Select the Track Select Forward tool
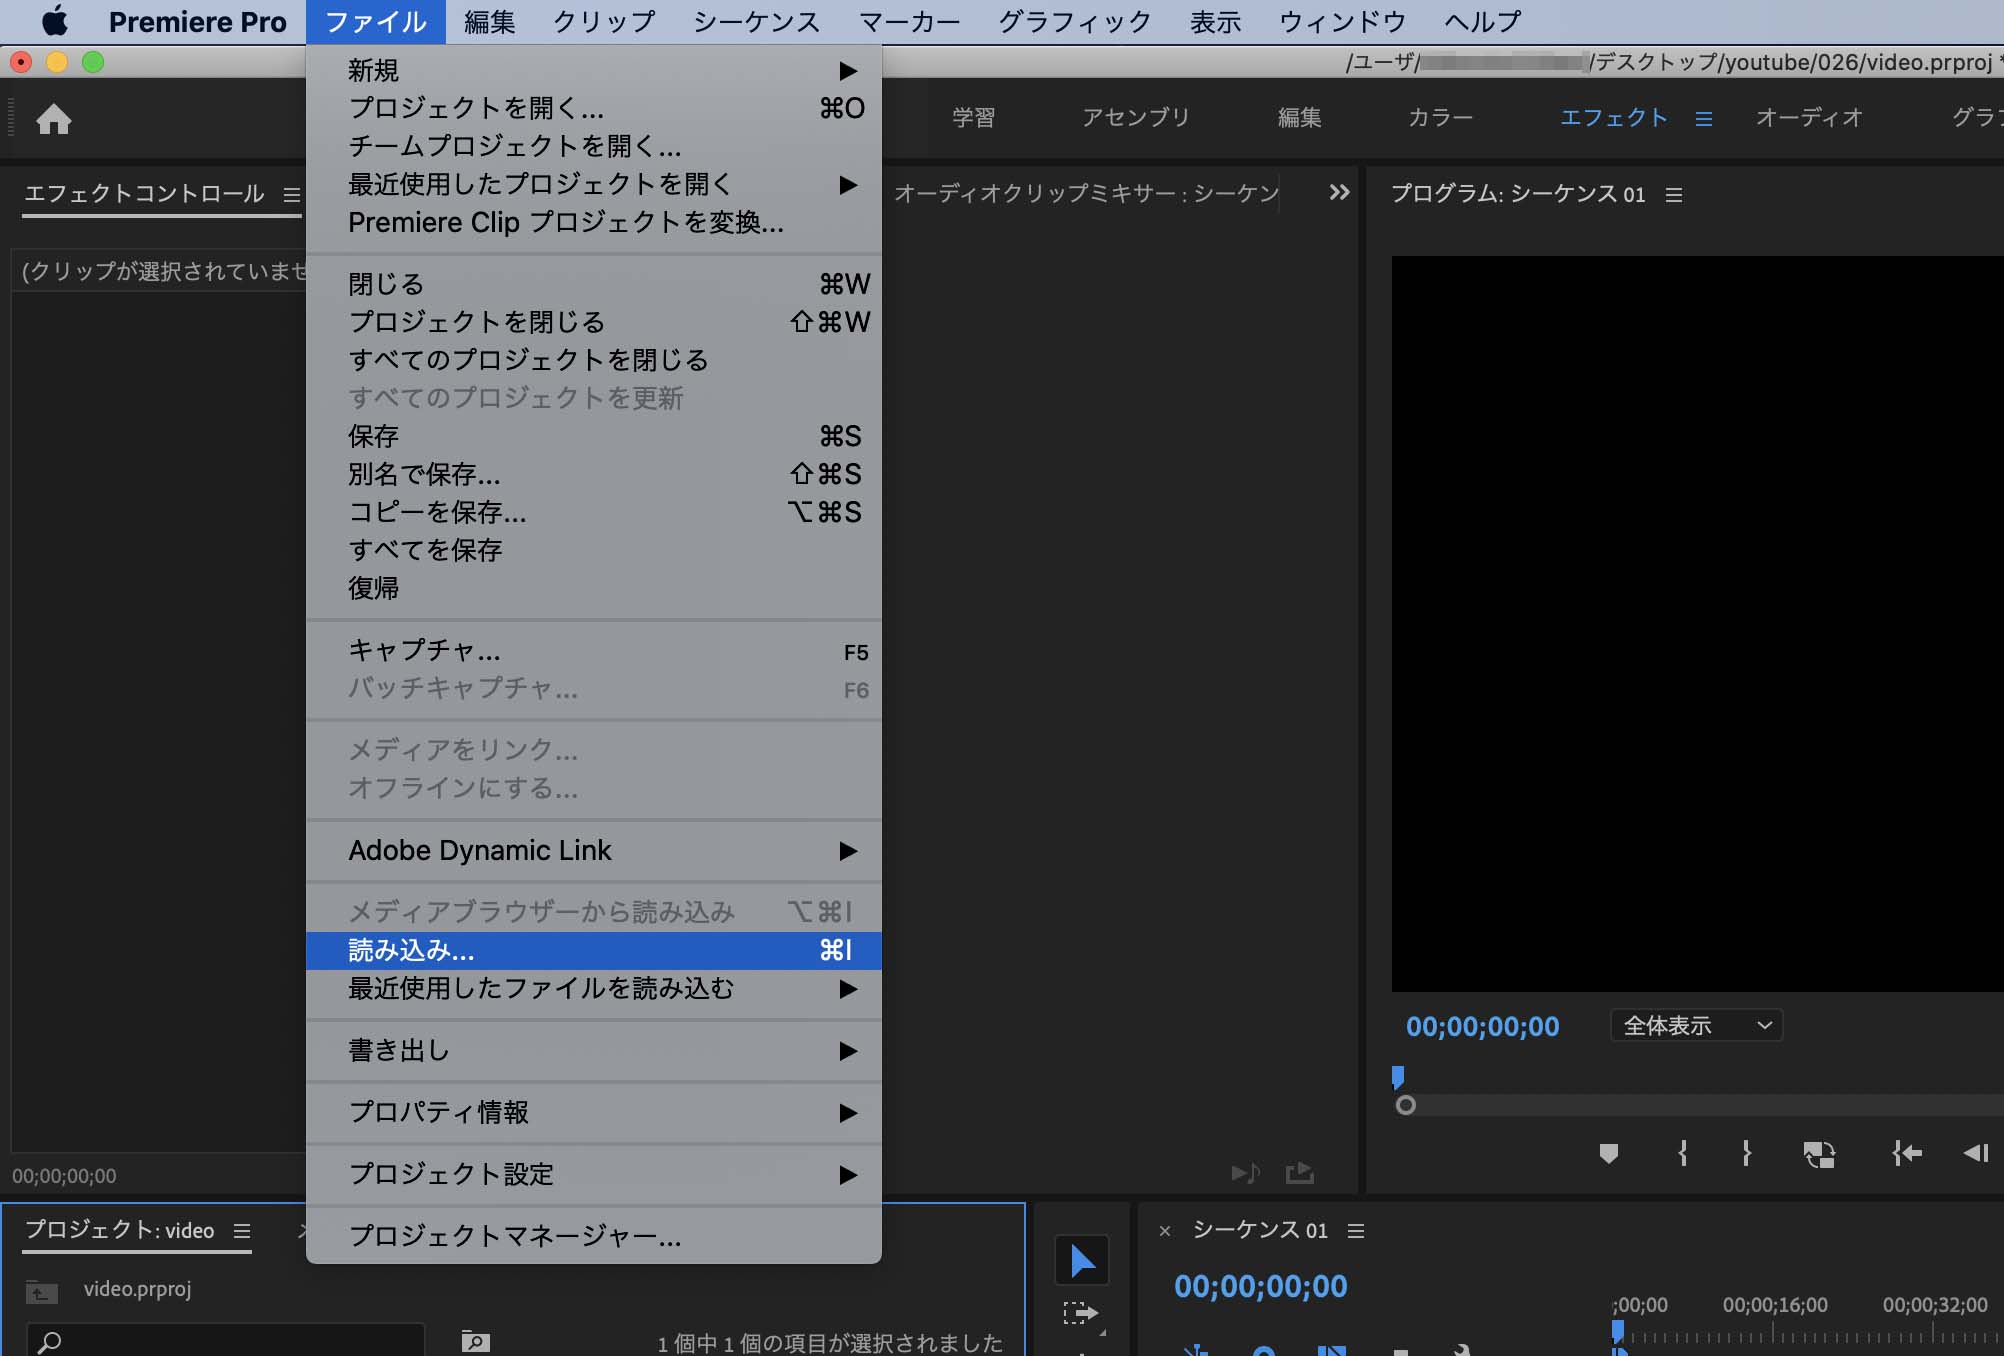This screenshot has height=1356, width=2004. pyautogui.click(x=1081, y=1313)
